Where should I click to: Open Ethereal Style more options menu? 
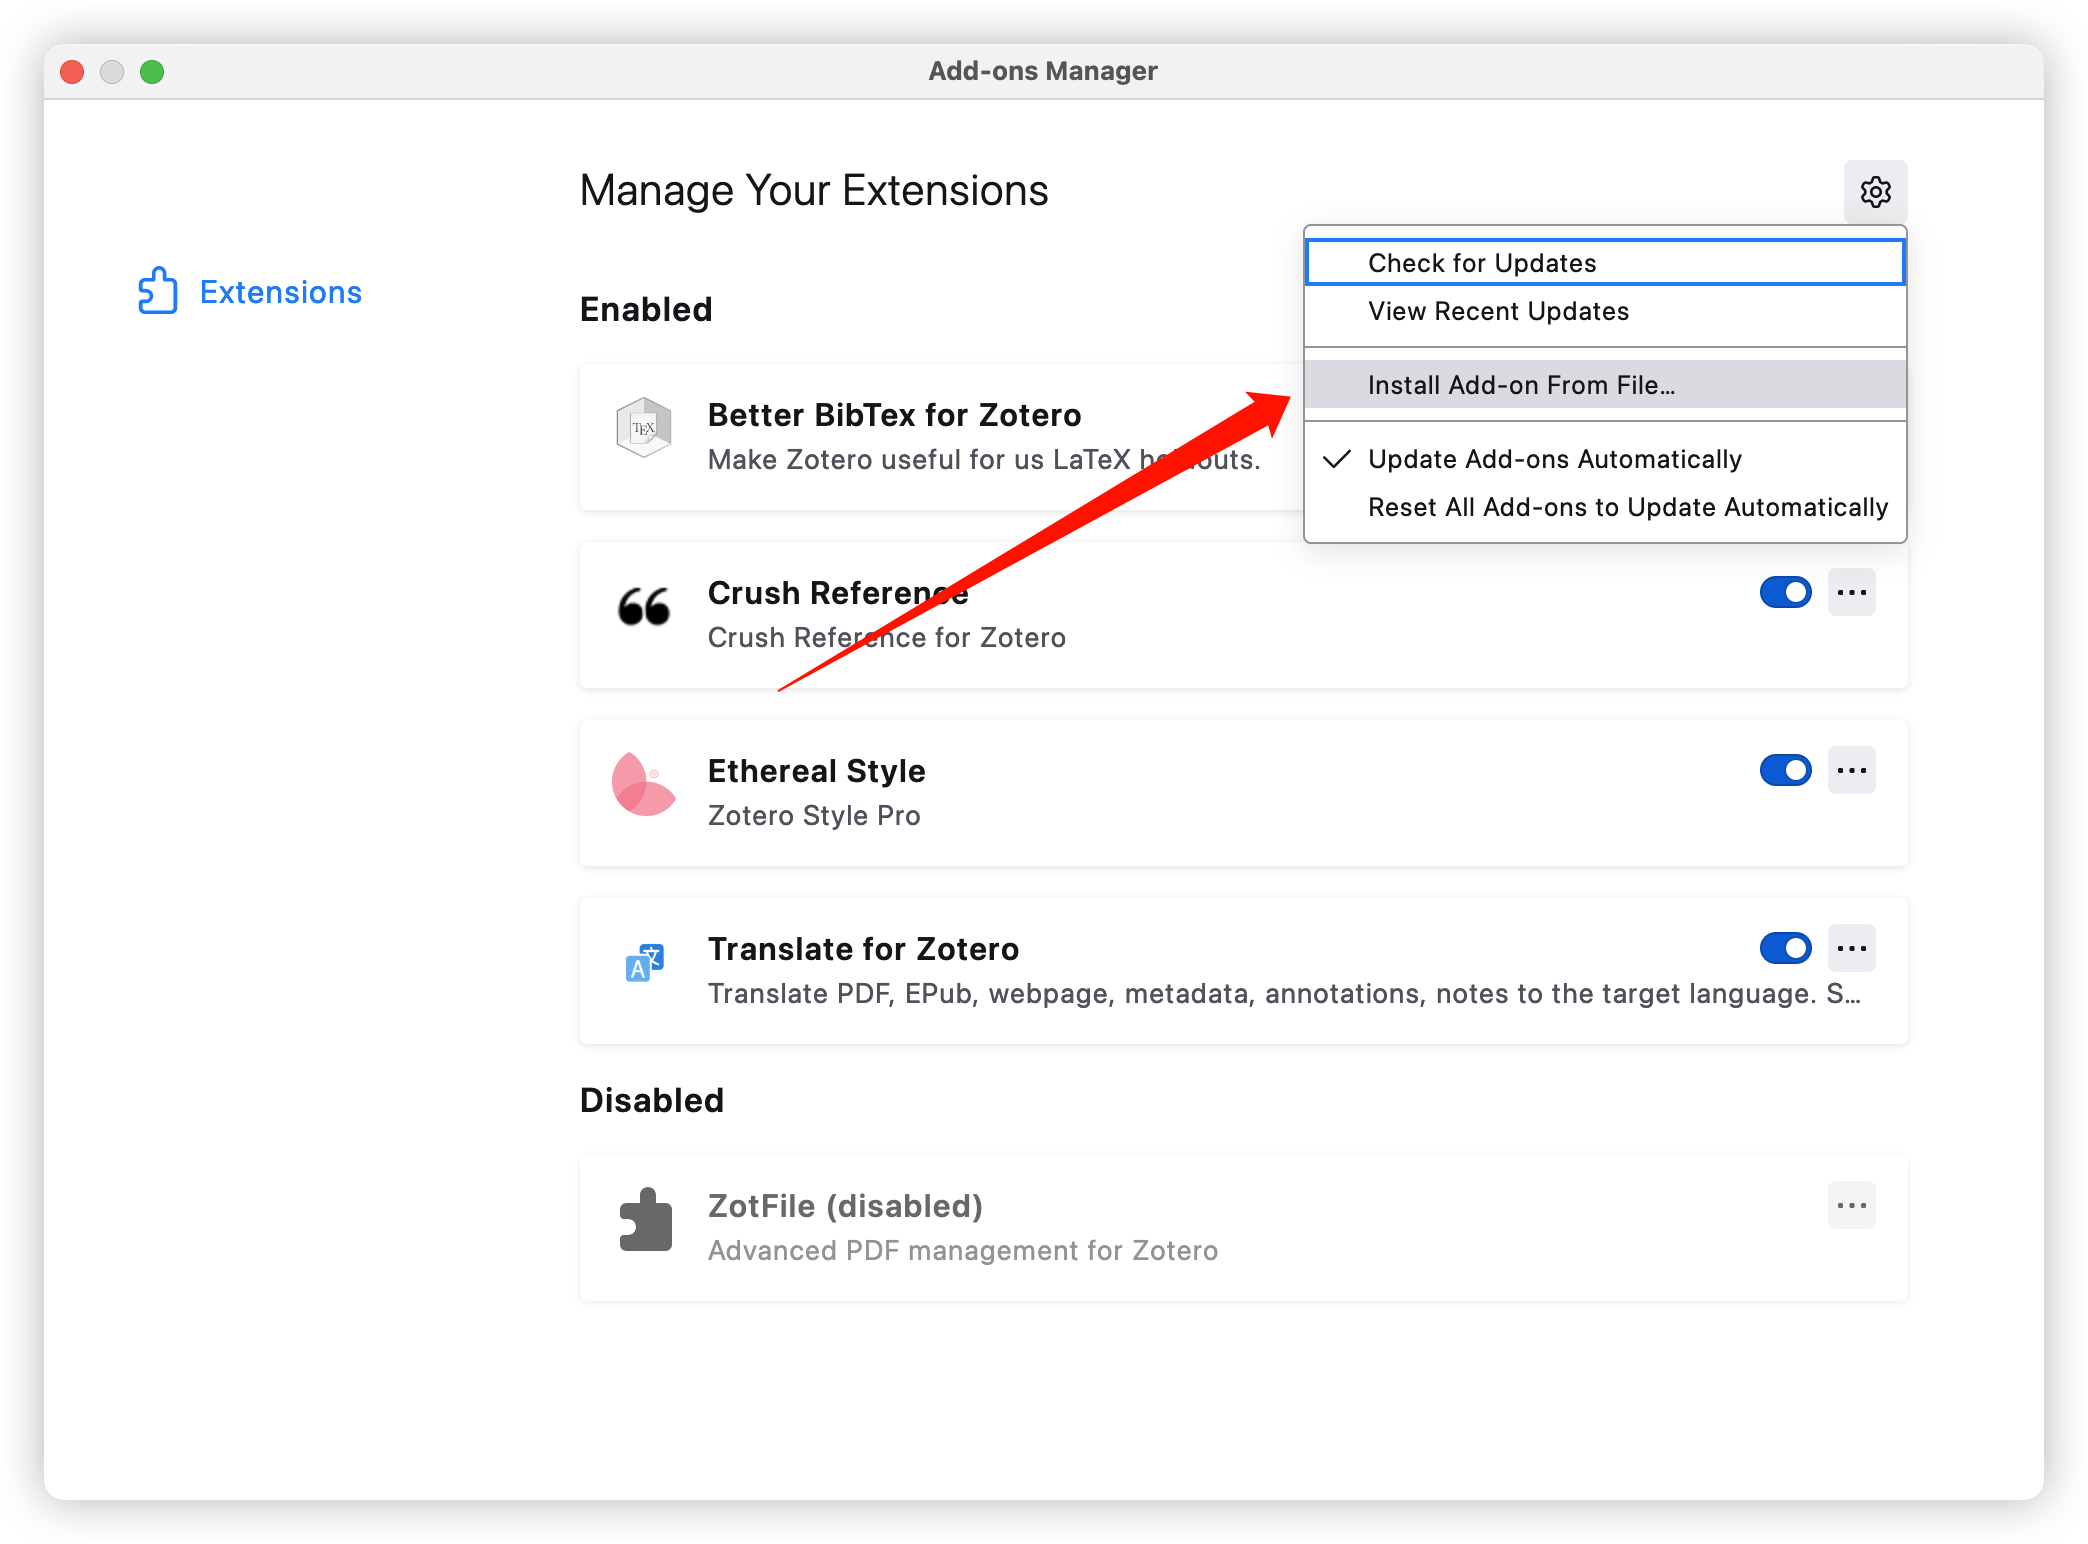pyautogui.click(x=1851, y=770)
